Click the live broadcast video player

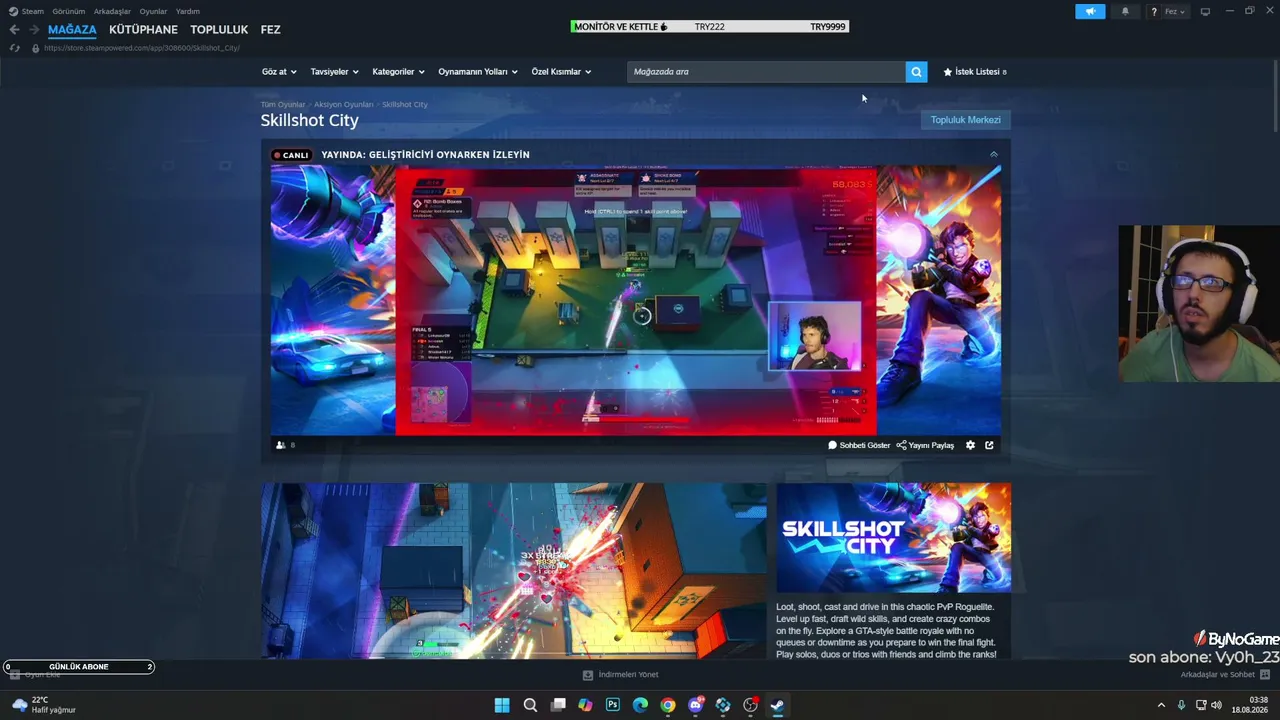(636, 300)
